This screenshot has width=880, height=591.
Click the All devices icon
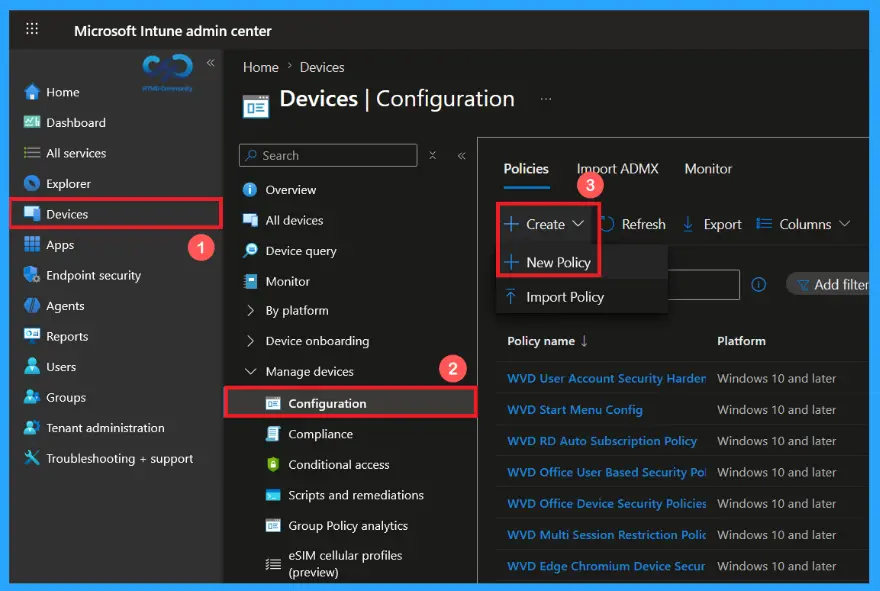(250, 220)
